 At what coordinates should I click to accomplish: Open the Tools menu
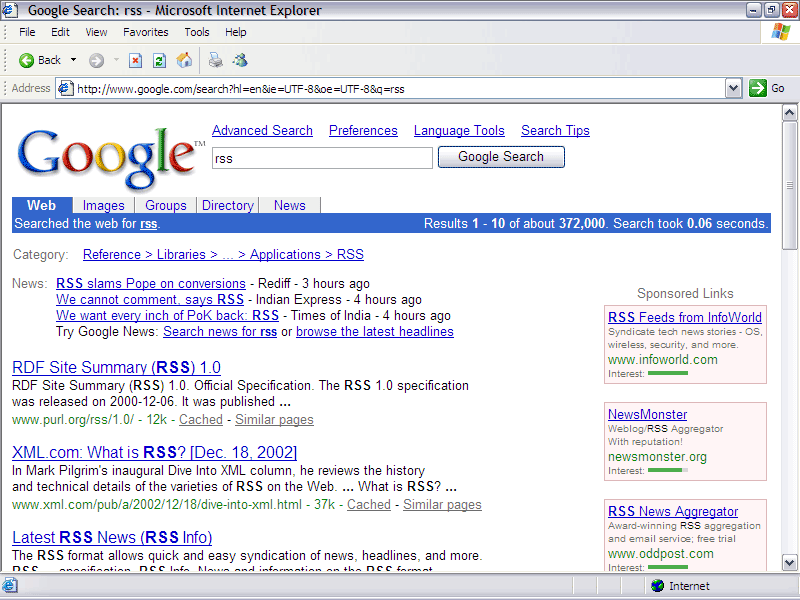click(x=197, y=32)
